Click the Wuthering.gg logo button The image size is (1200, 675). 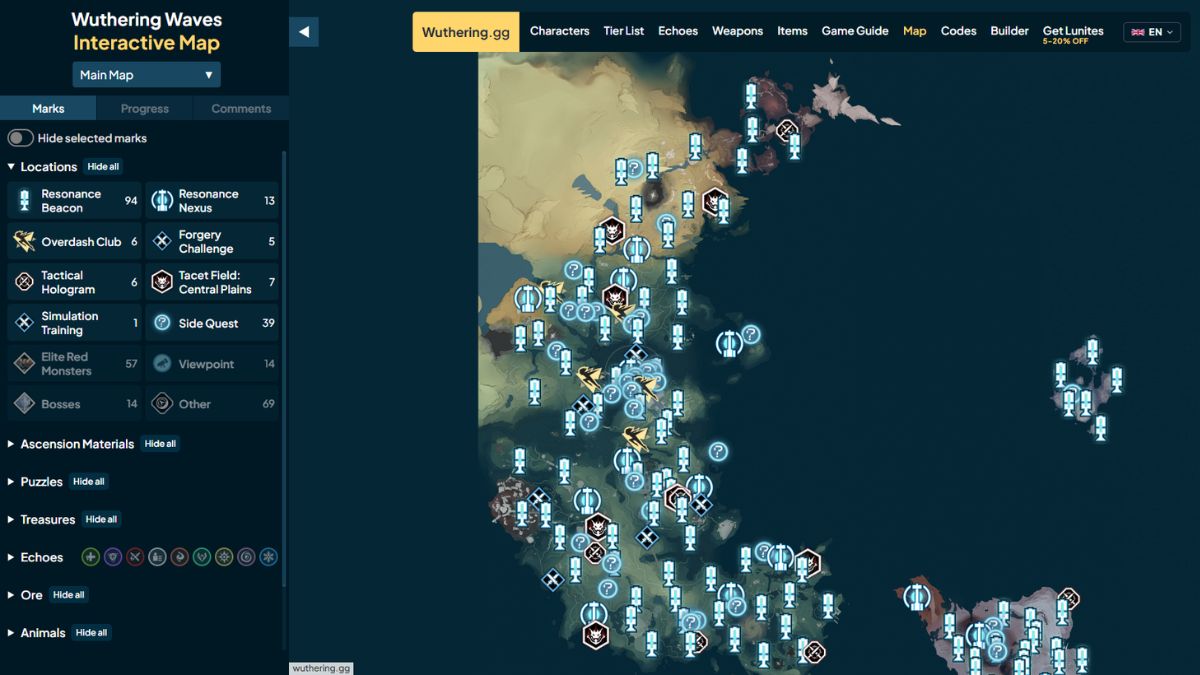pyautogui.click(x=465, y=32)
